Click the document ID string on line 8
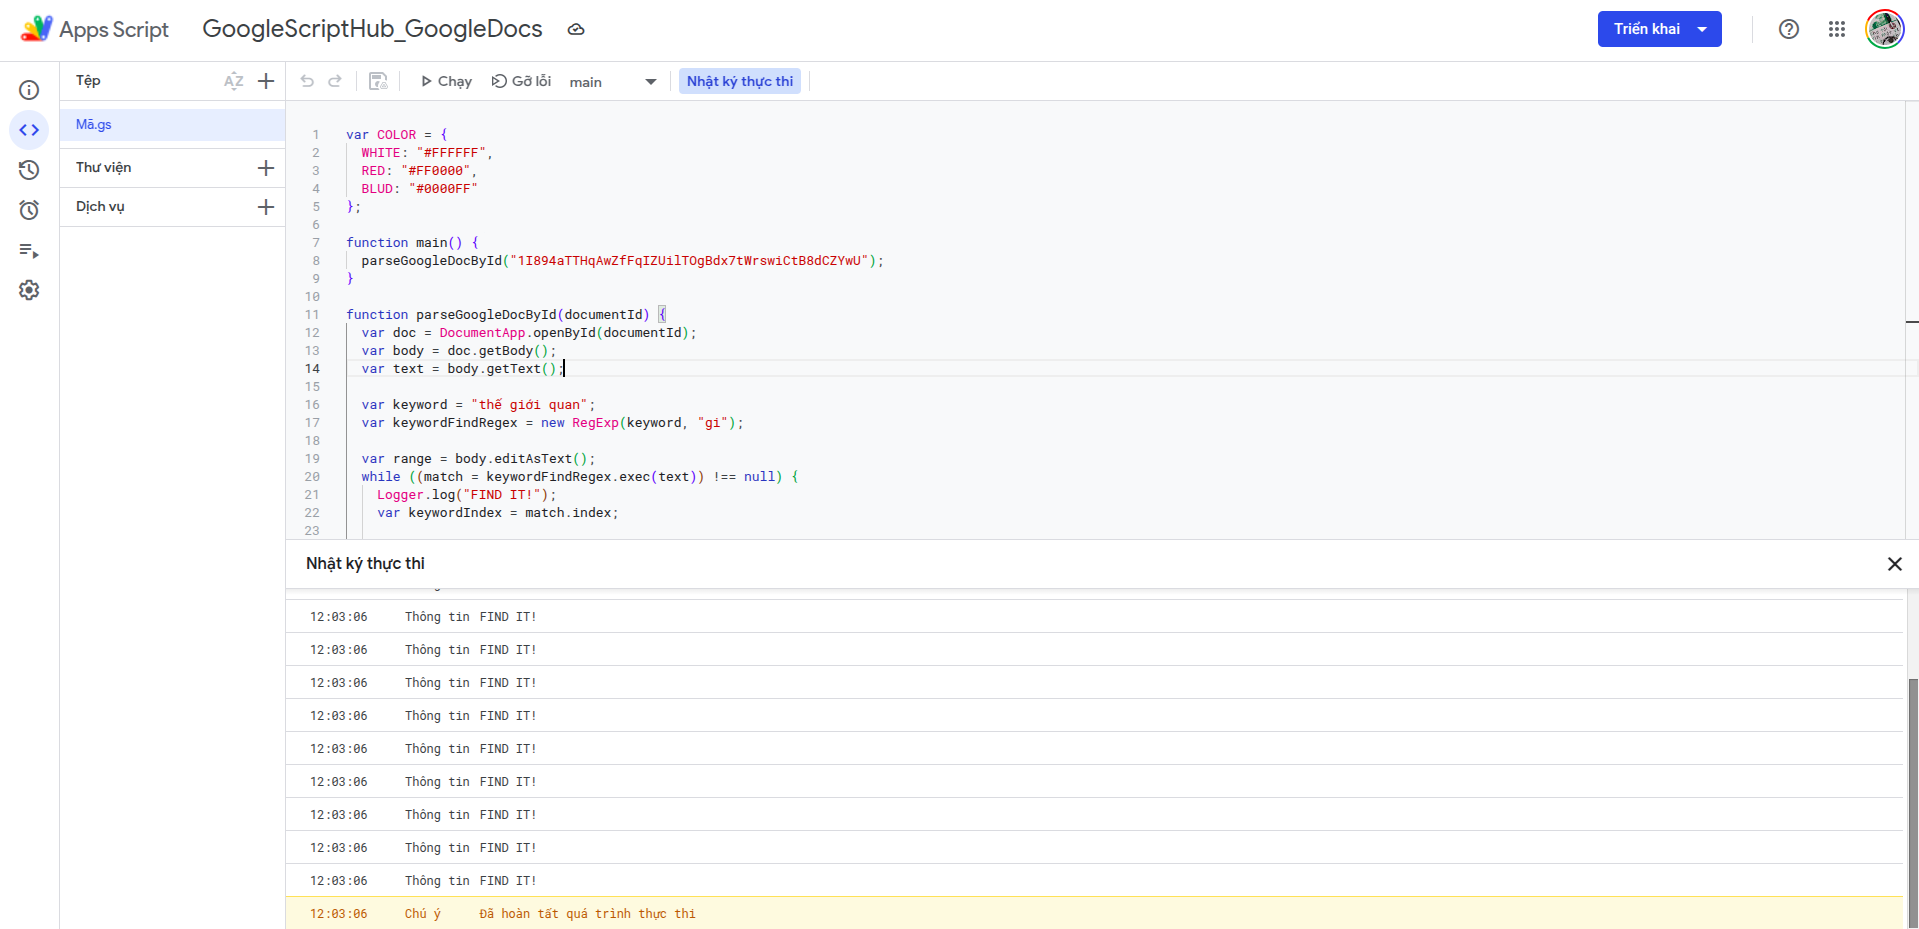The image size is (1919, 929). tap(689, 261)
